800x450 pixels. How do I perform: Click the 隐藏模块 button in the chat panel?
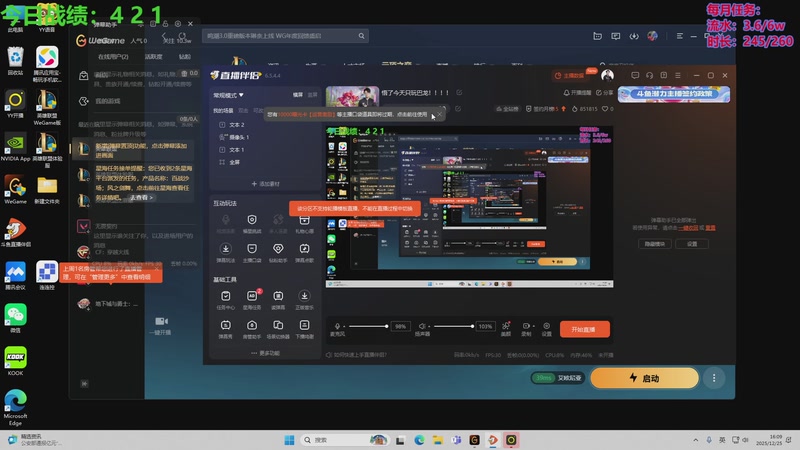(654, 244)
